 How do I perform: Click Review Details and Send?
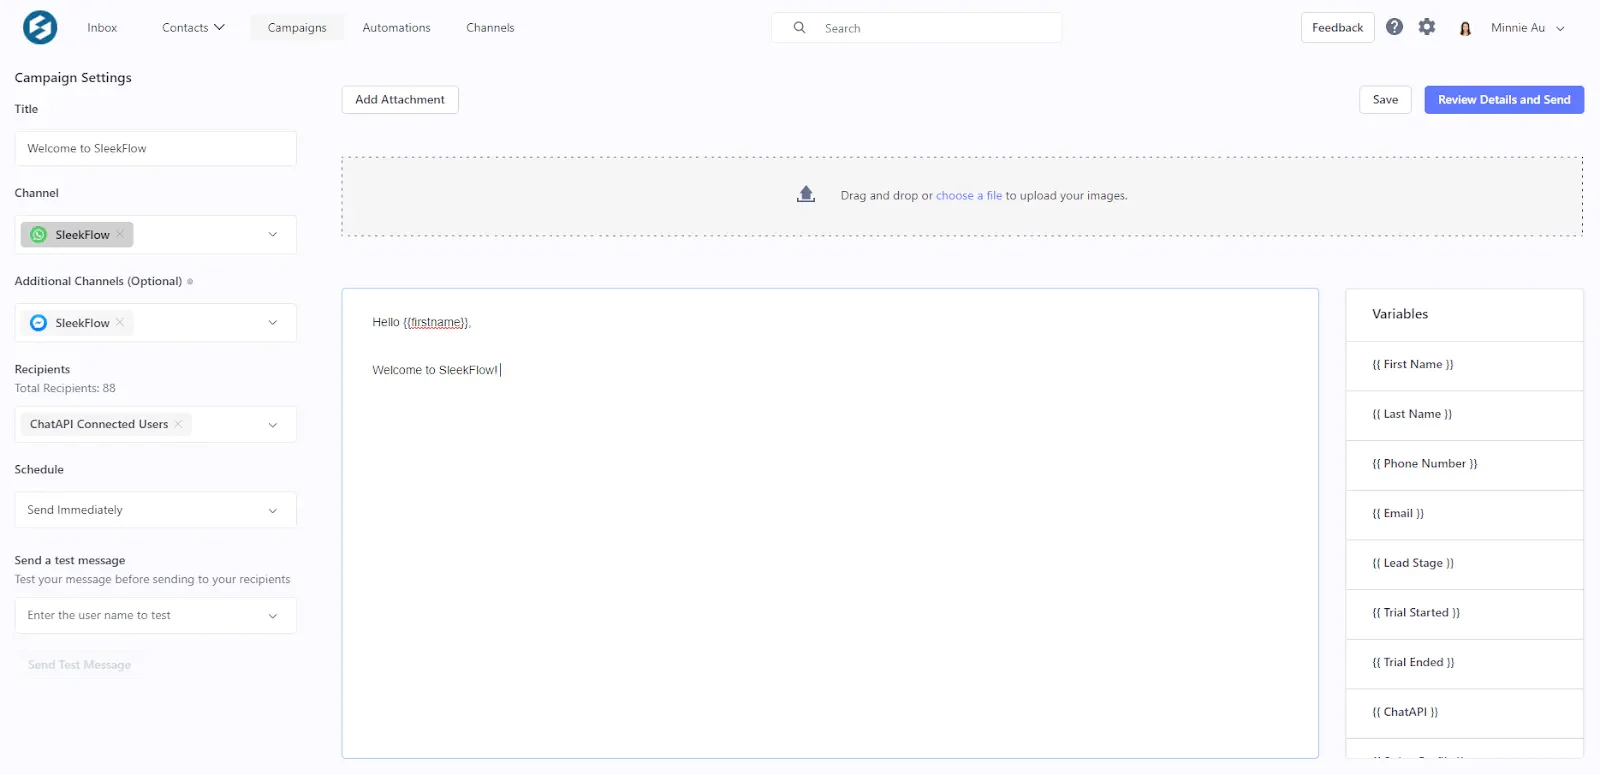(1504, 100)
